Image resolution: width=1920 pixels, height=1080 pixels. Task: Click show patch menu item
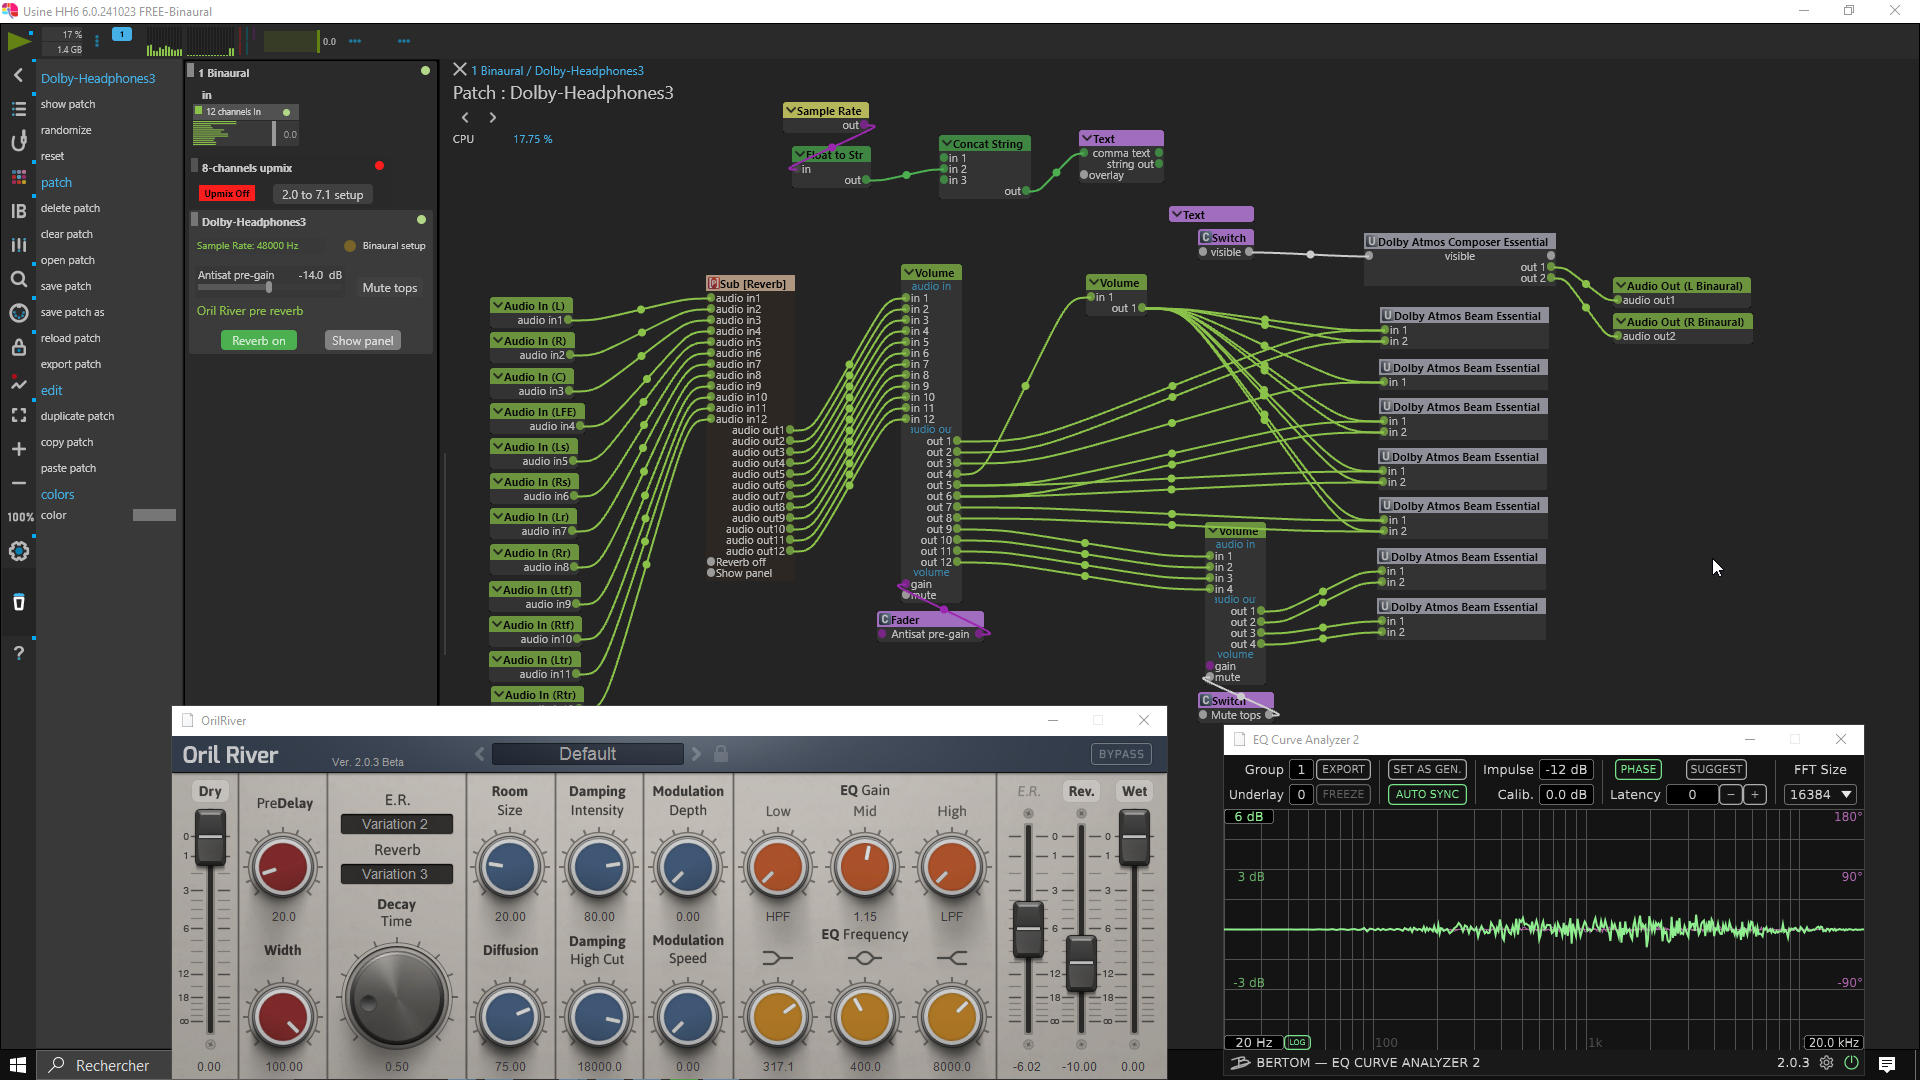pyautogui.click(x=68, y=104)
